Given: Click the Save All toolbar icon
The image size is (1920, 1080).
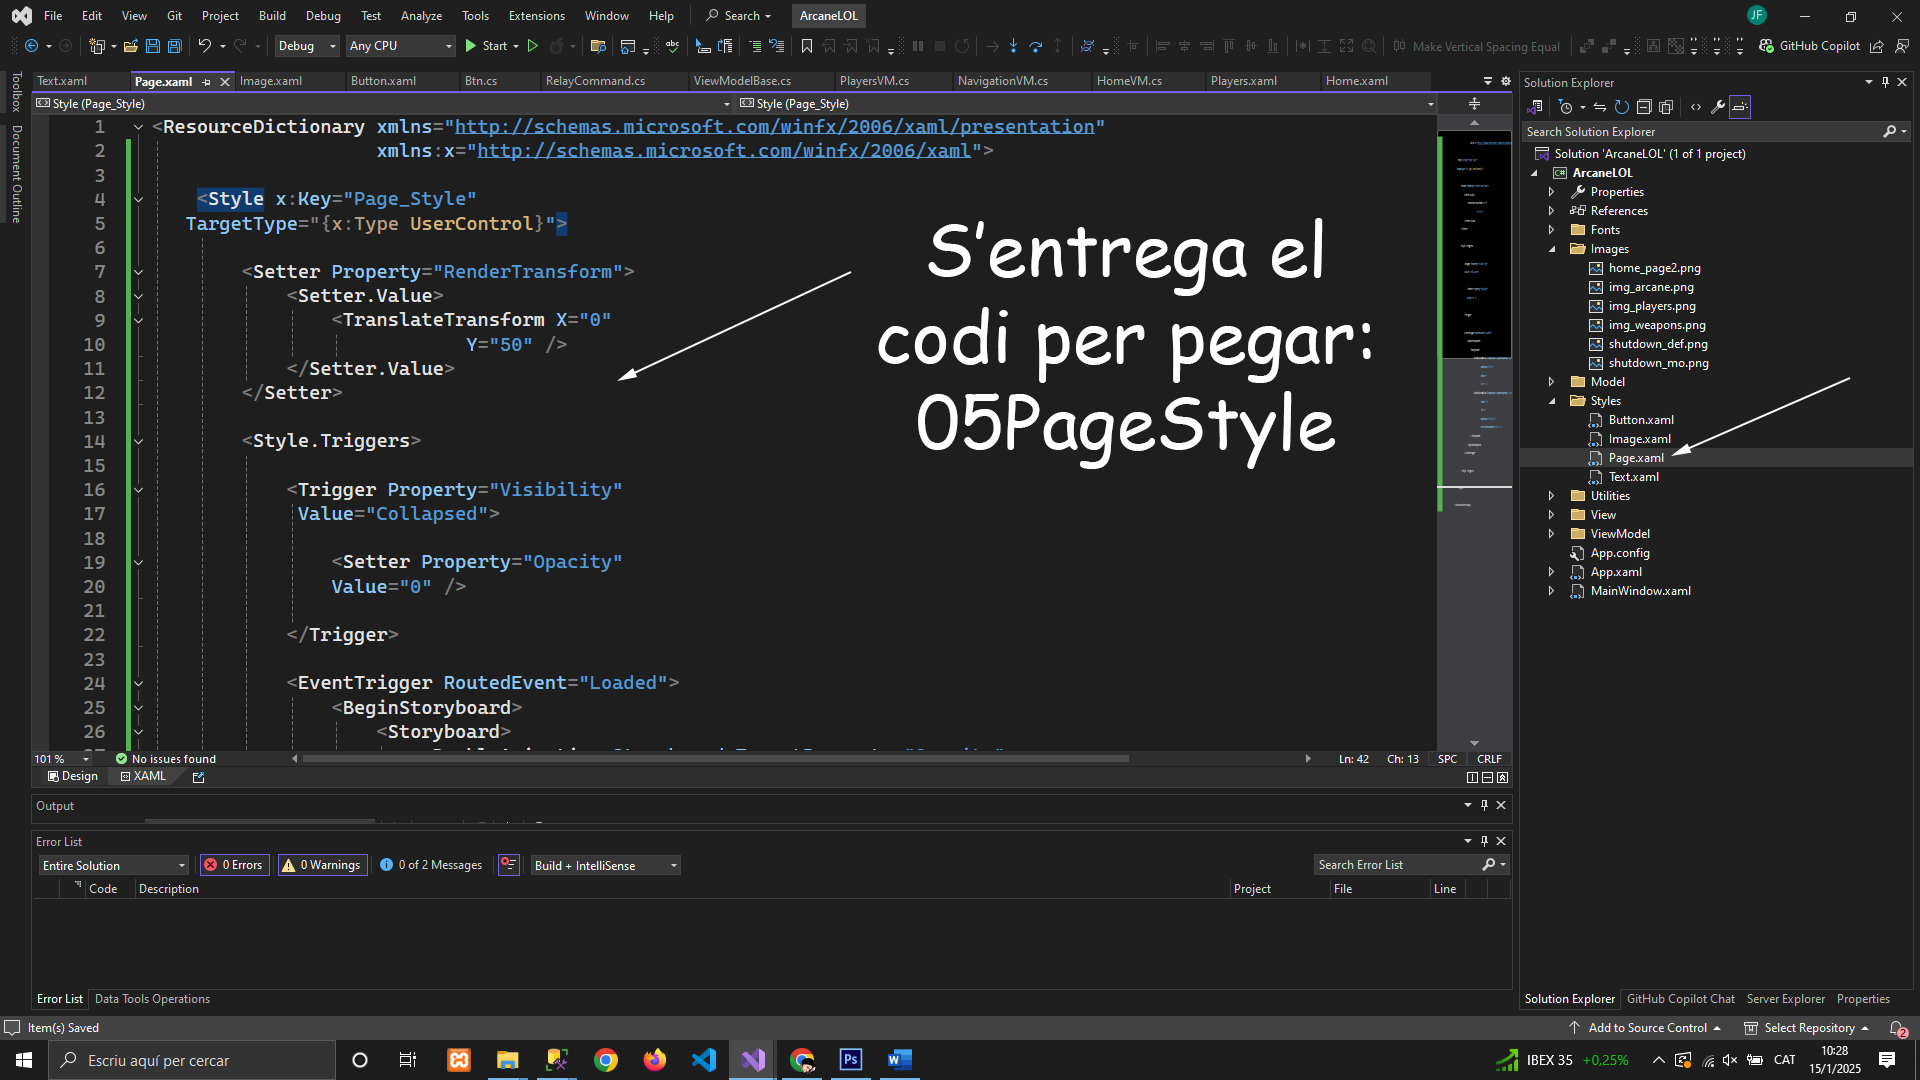Looking at the screenshot, I should pos(175,46).
